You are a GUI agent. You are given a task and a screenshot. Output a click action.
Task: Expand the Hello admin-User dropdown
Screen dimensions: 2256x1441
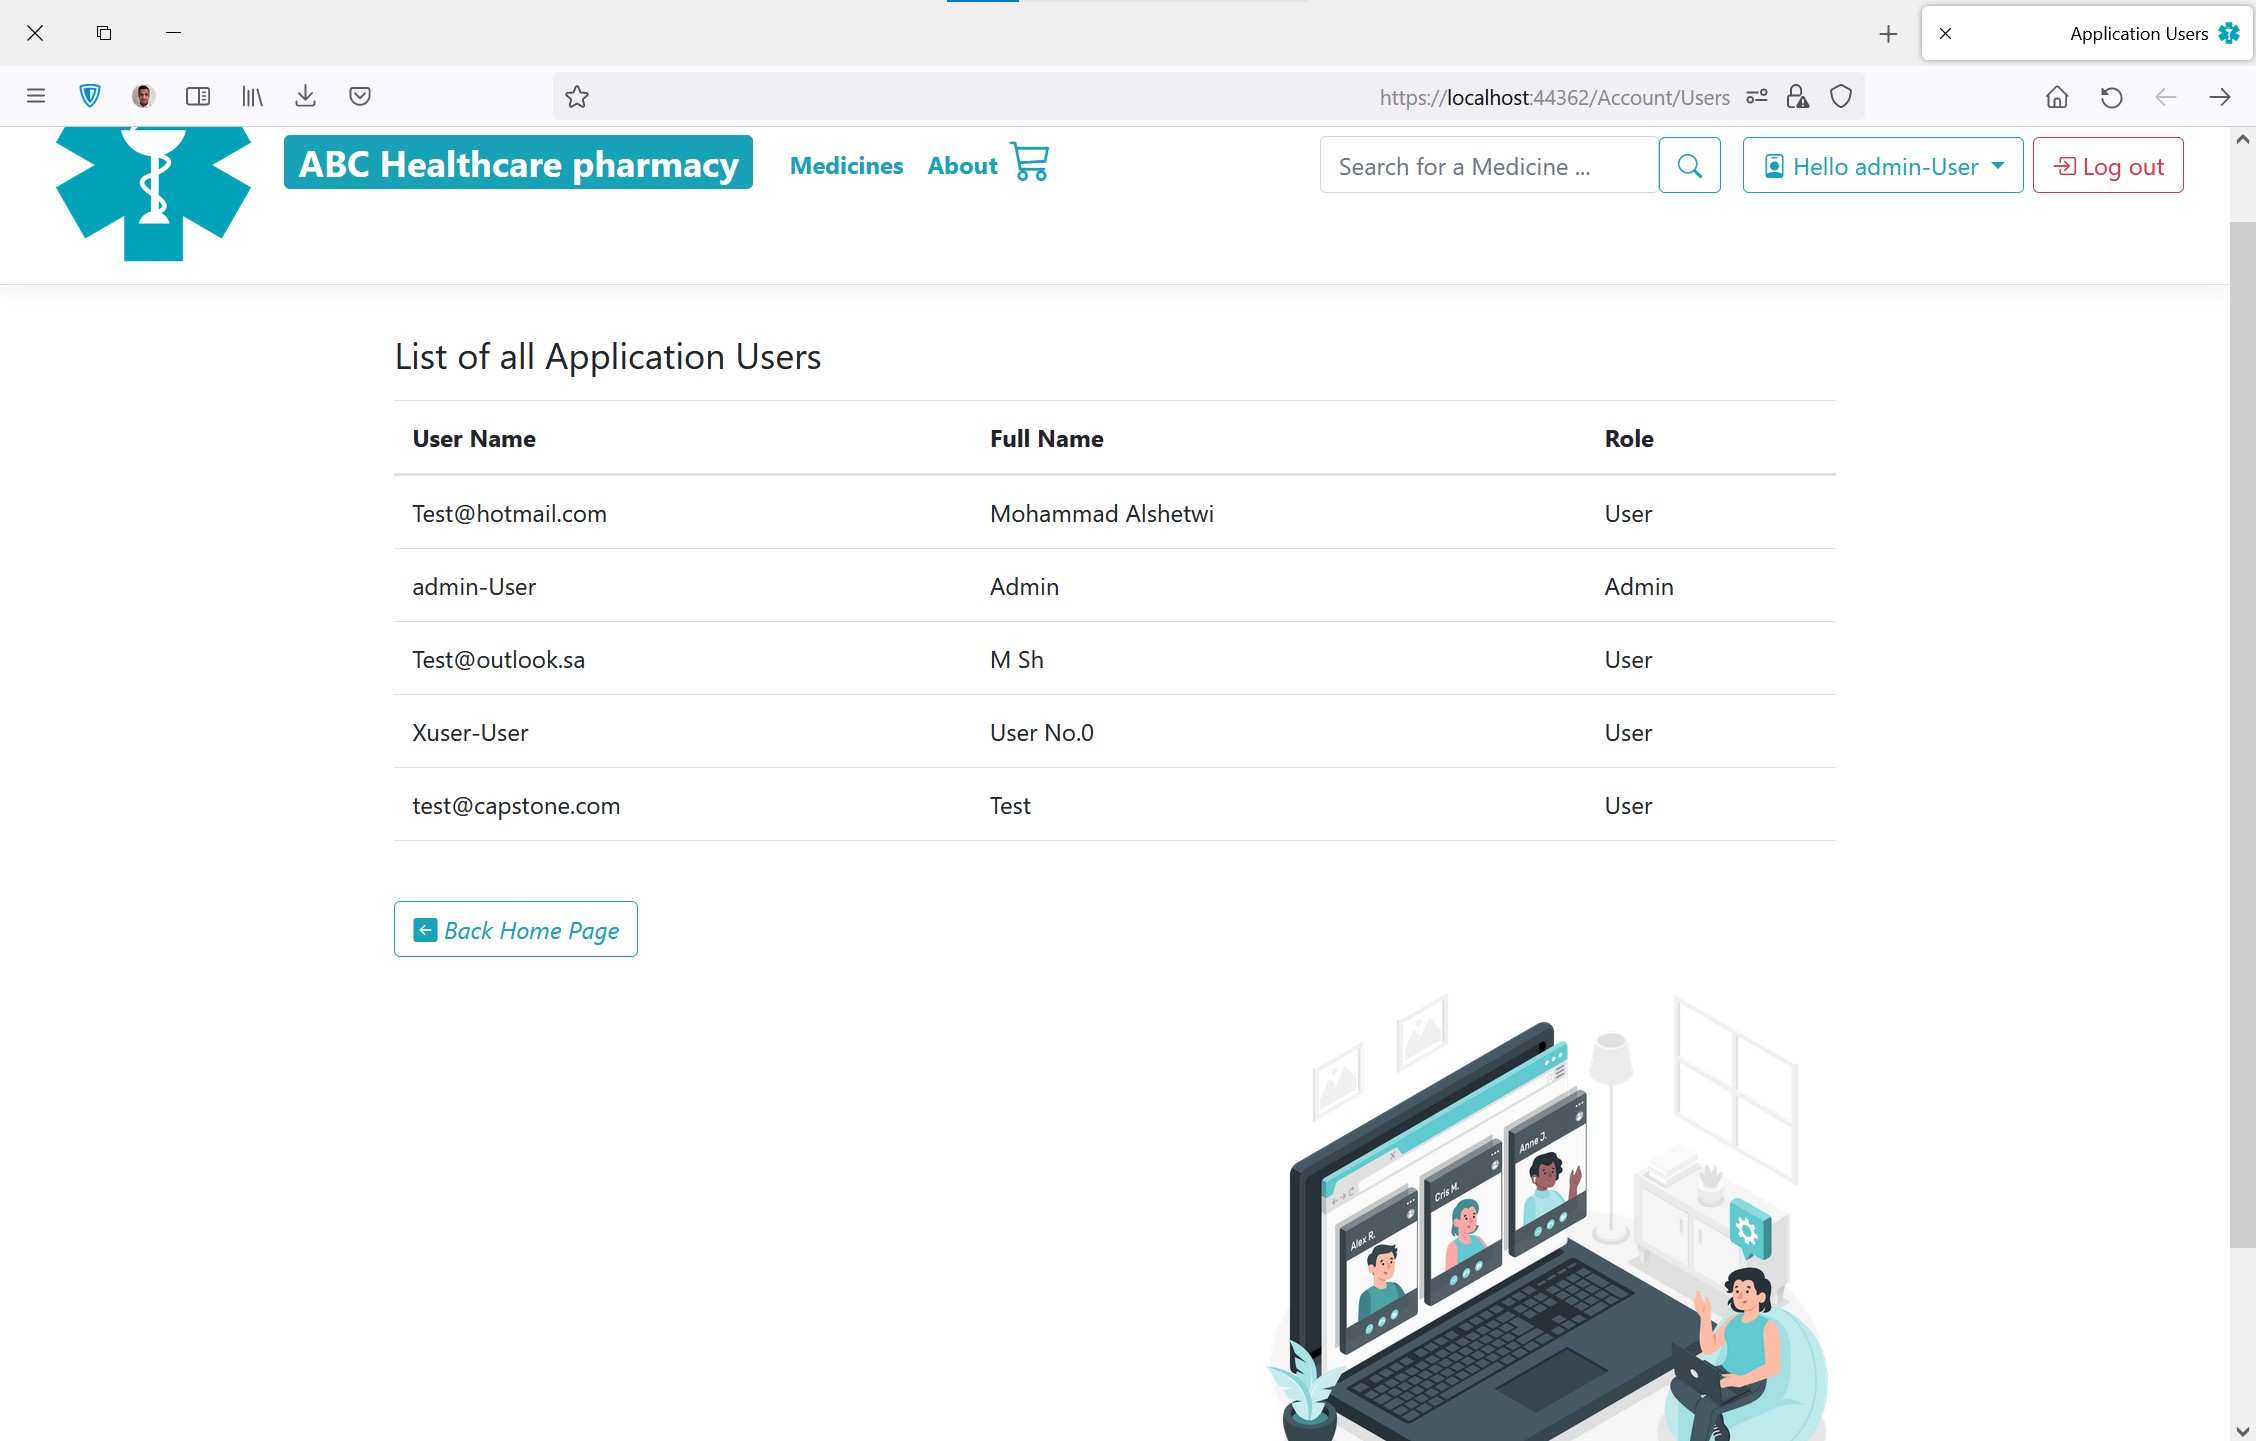point(1881,165)
